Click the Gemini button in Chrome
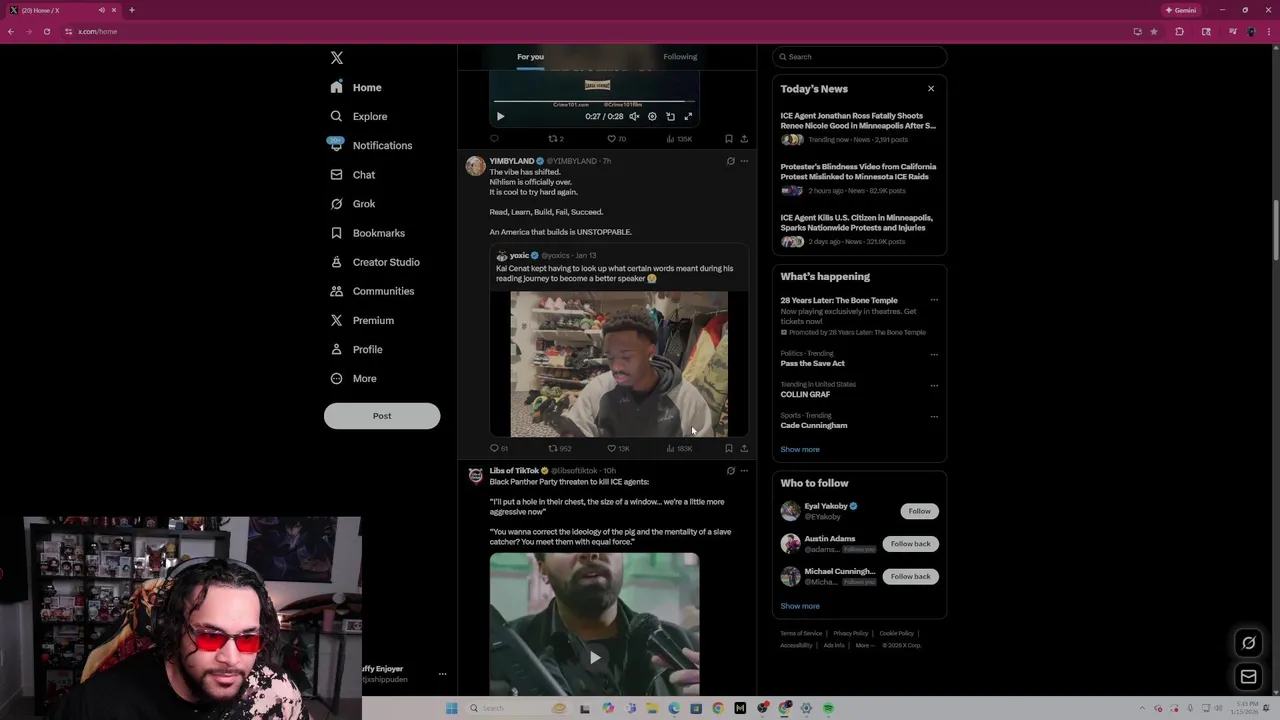The image size is (1280, 720). pyautogui.click(x=1180, y=10)
